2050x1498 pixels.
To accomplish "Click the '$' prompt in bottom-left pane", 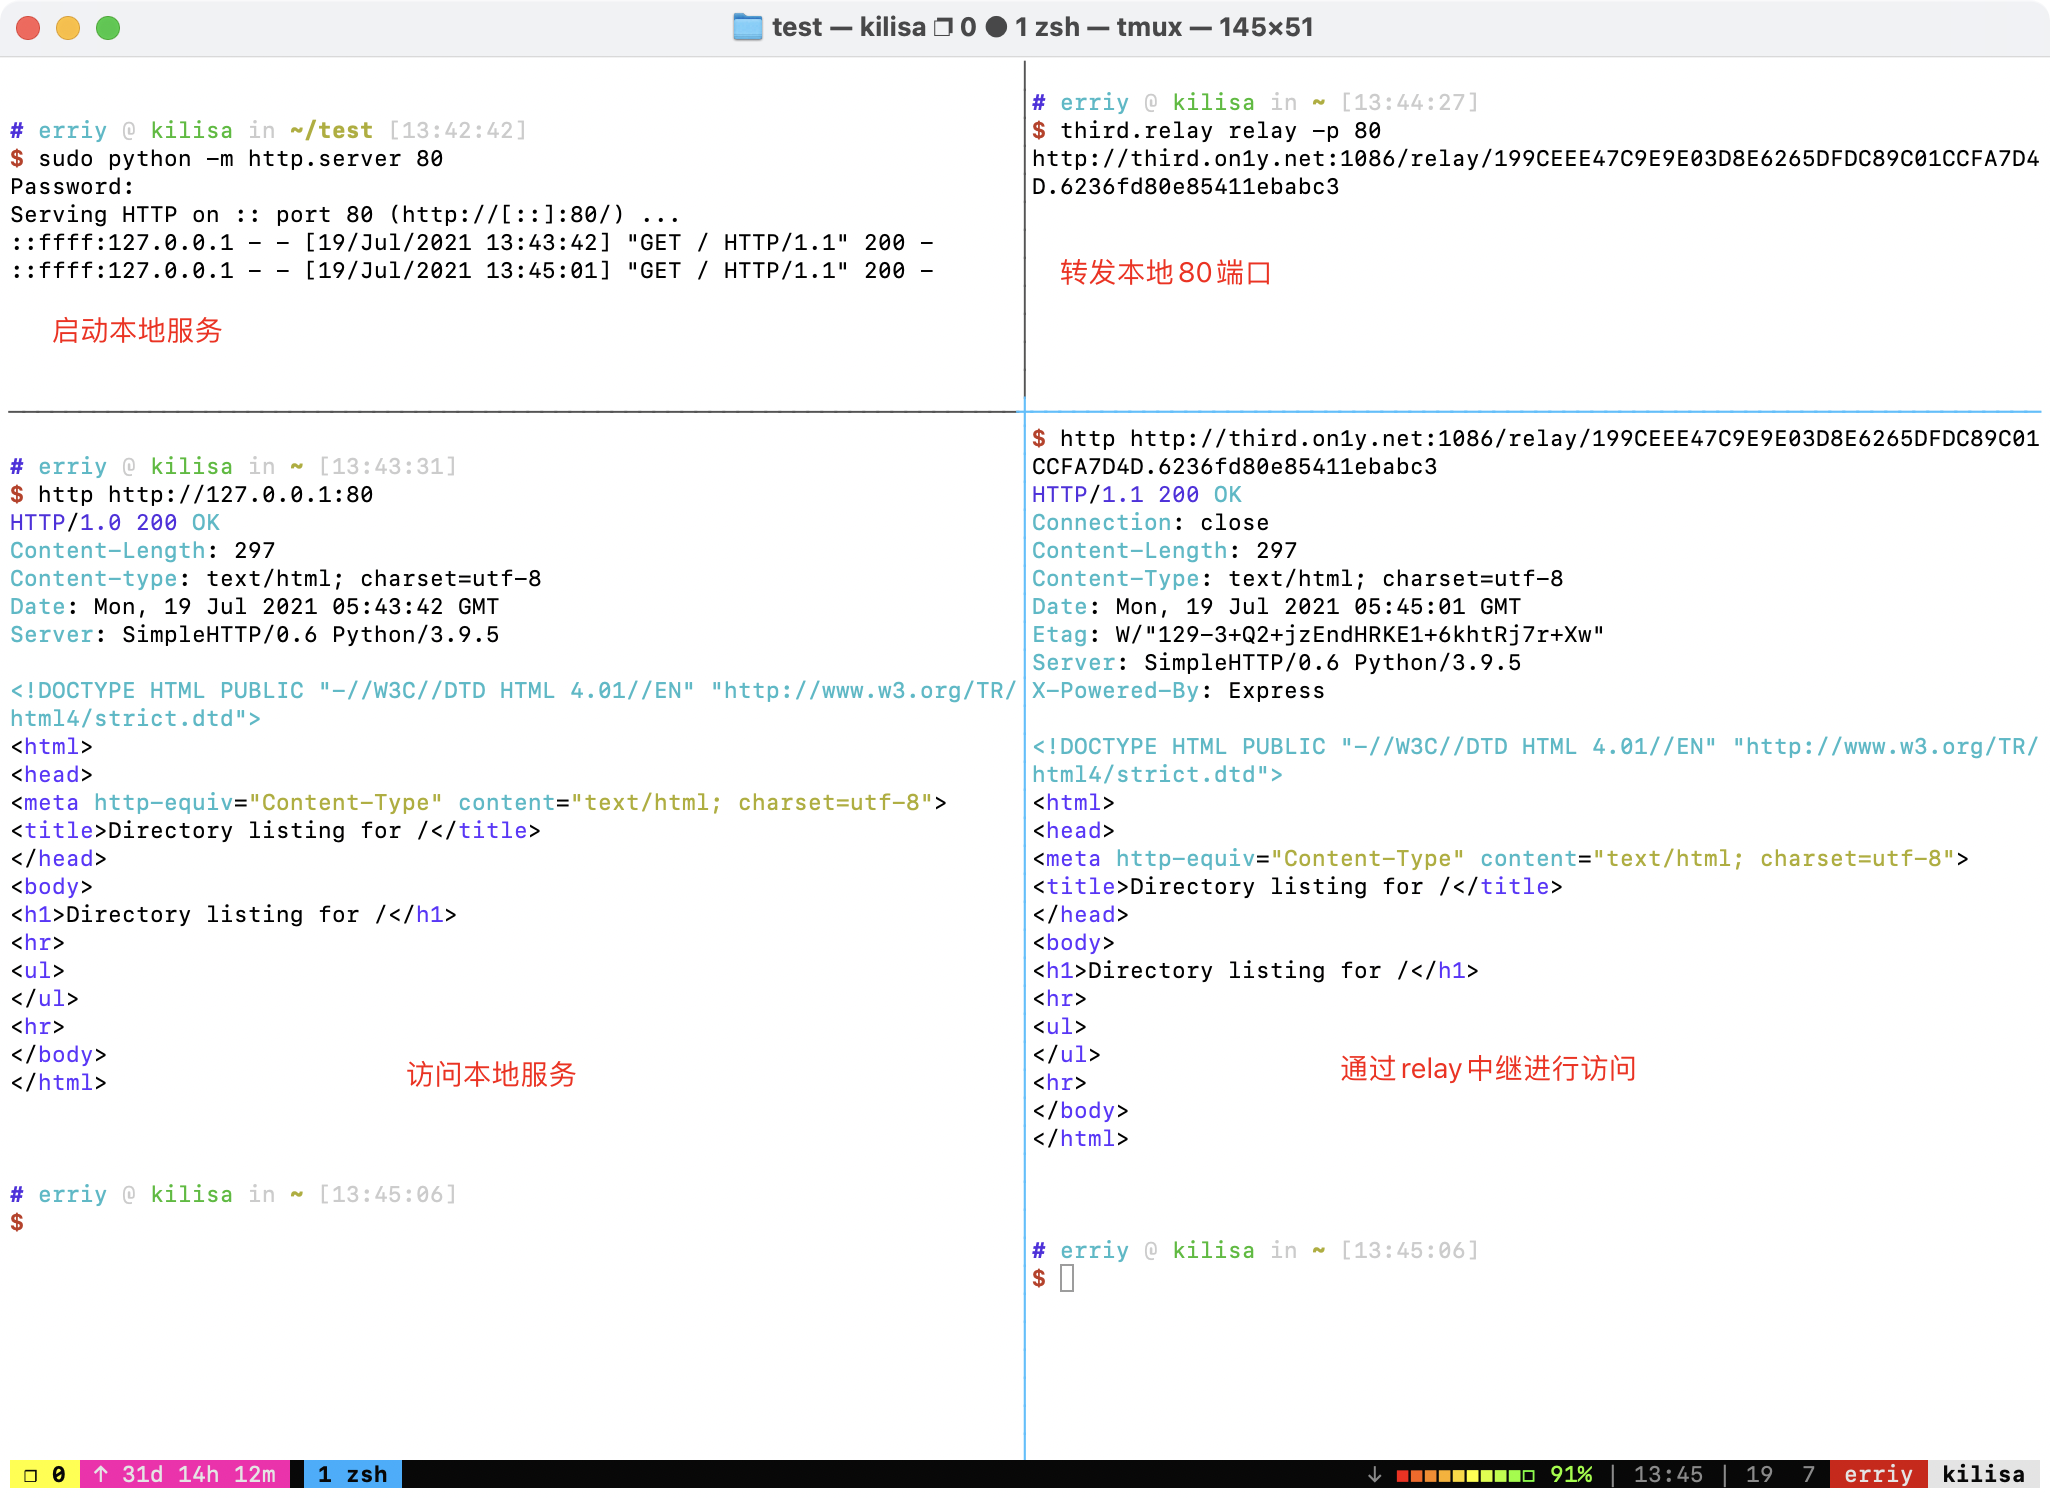I will [17, 1222].
